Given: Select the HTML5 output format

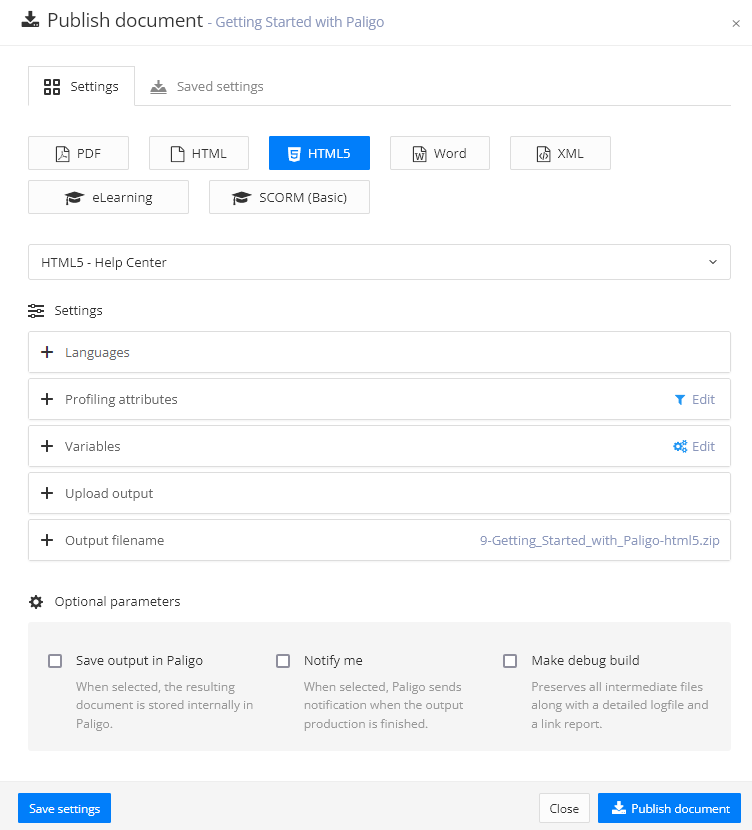Looking at the screenshot, I should click(x=319, y=153).
